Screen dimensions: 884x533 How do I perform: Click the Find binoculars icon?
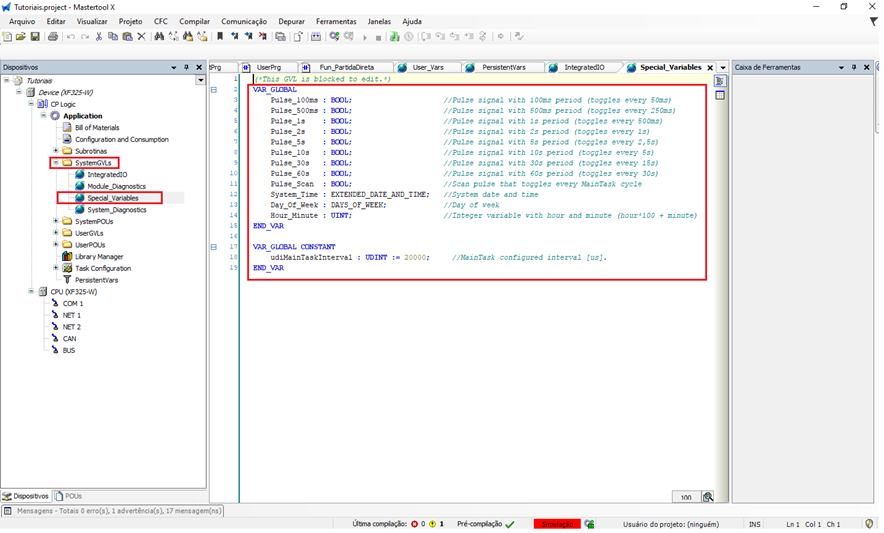(158, 37)
